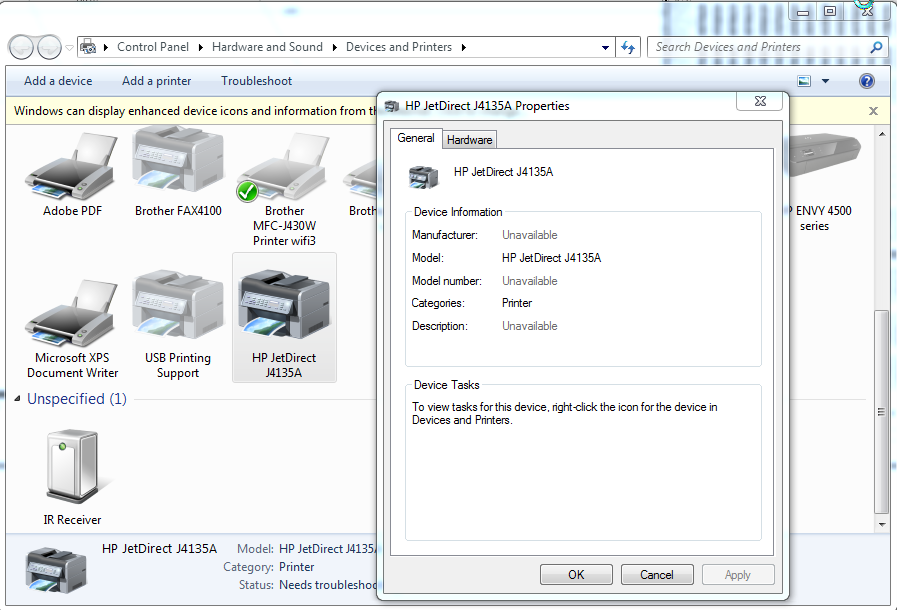Screen dimensions: 897x610
Task: Click printer icon in Properties dialog title
Action: (x=392, y=106)
